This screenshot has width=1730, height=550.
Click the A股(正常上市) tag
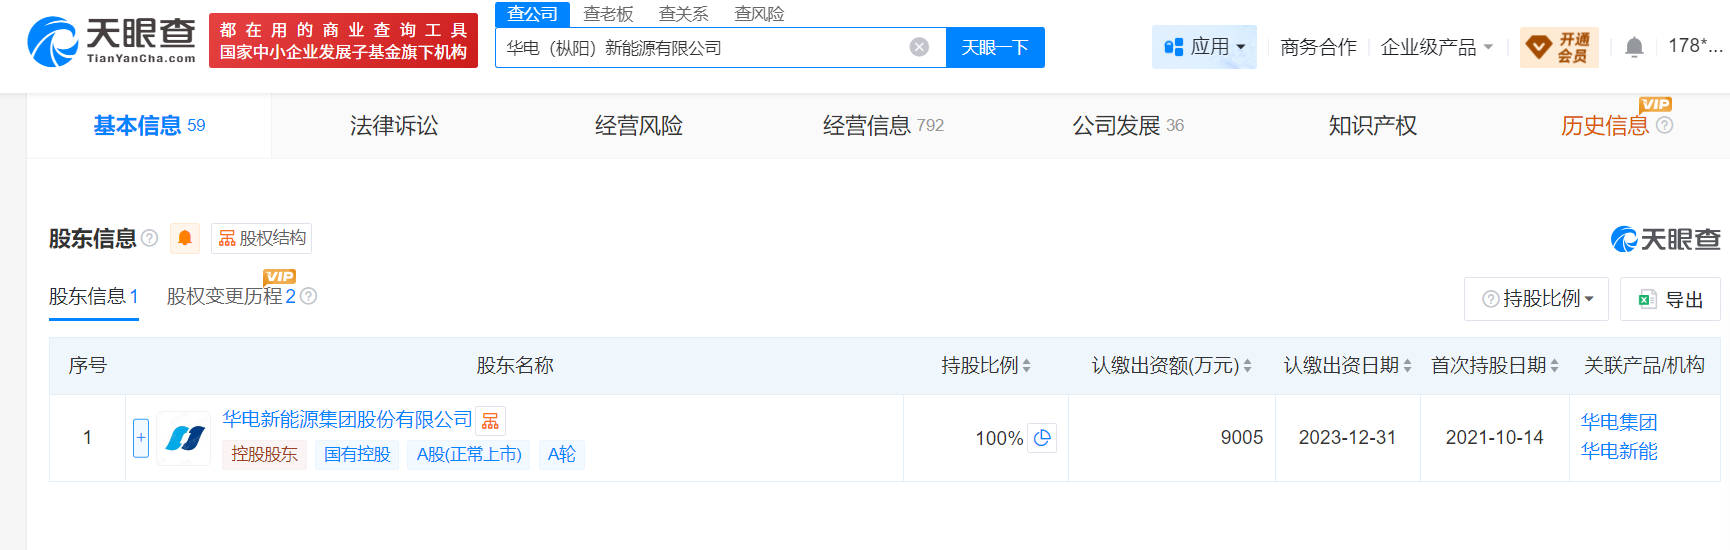click(x=469, y=454)
